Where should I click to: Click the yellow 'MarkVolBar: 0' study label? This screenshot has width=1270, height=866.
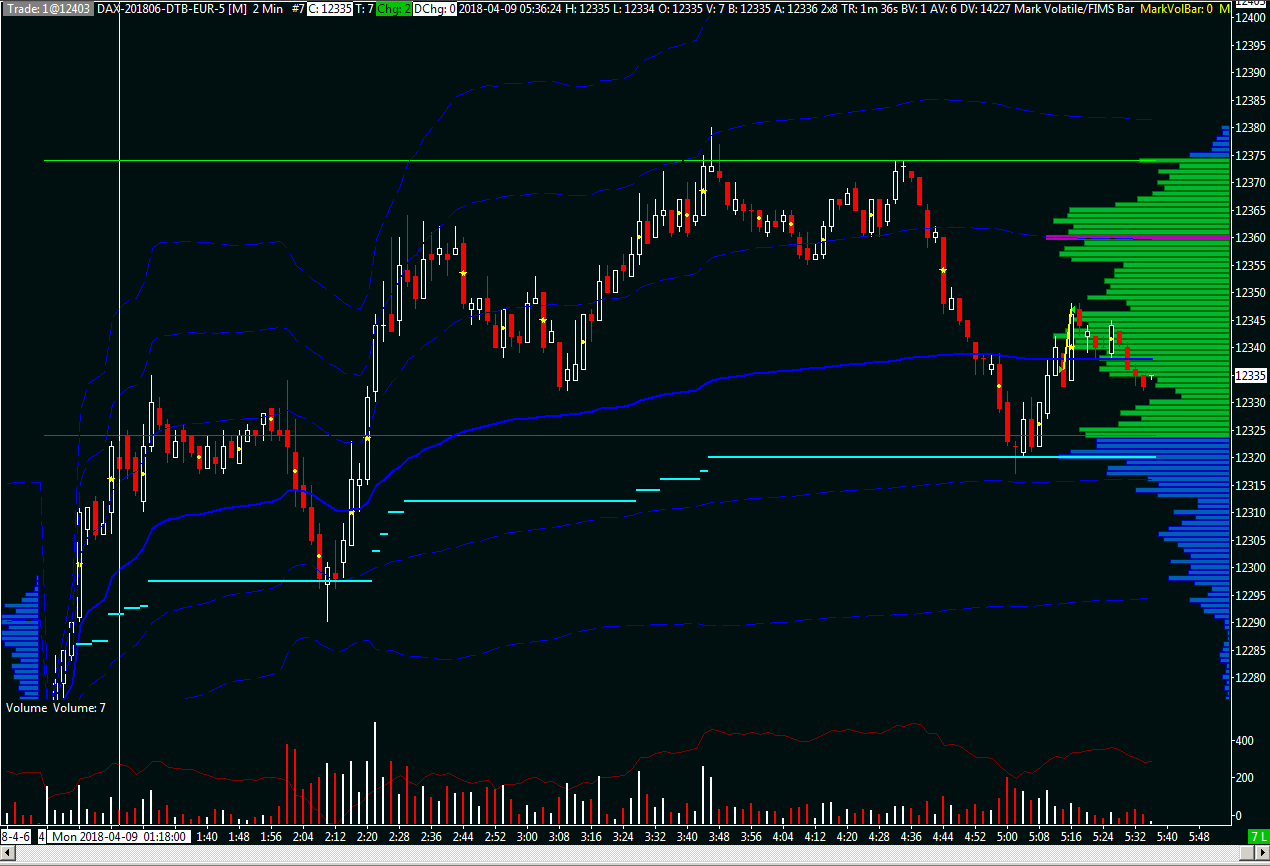tap(1174, 8)
